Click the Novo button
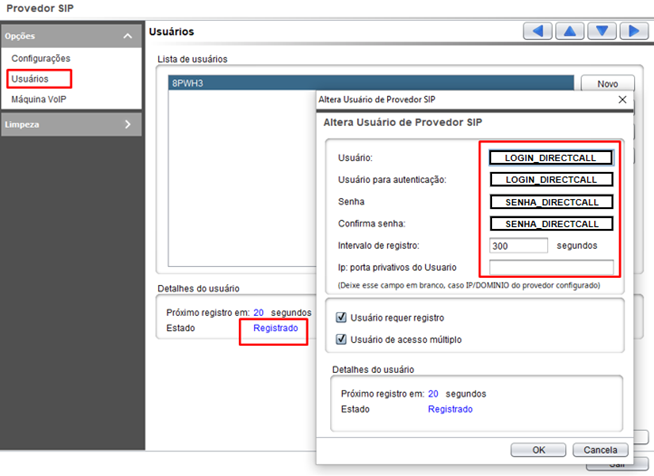Image resolution: width=654 pixels, height=476 pixels. 608,84
